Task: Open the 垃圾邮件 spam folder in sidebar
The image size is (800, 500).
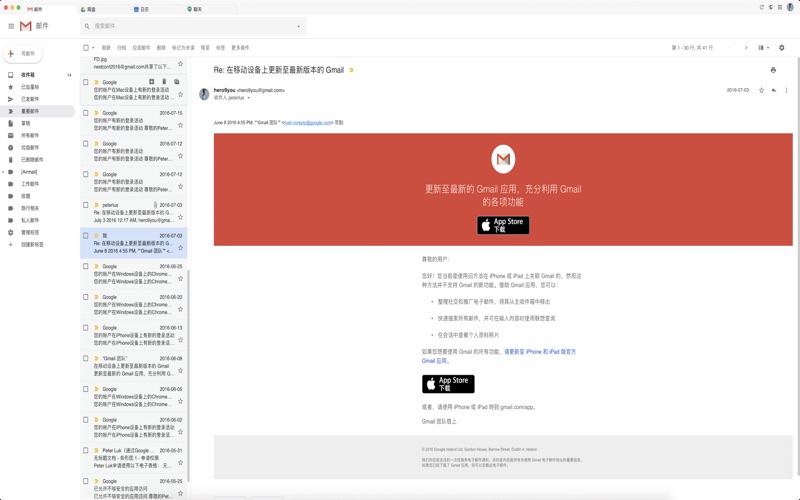Action: [x=30, y=147]
